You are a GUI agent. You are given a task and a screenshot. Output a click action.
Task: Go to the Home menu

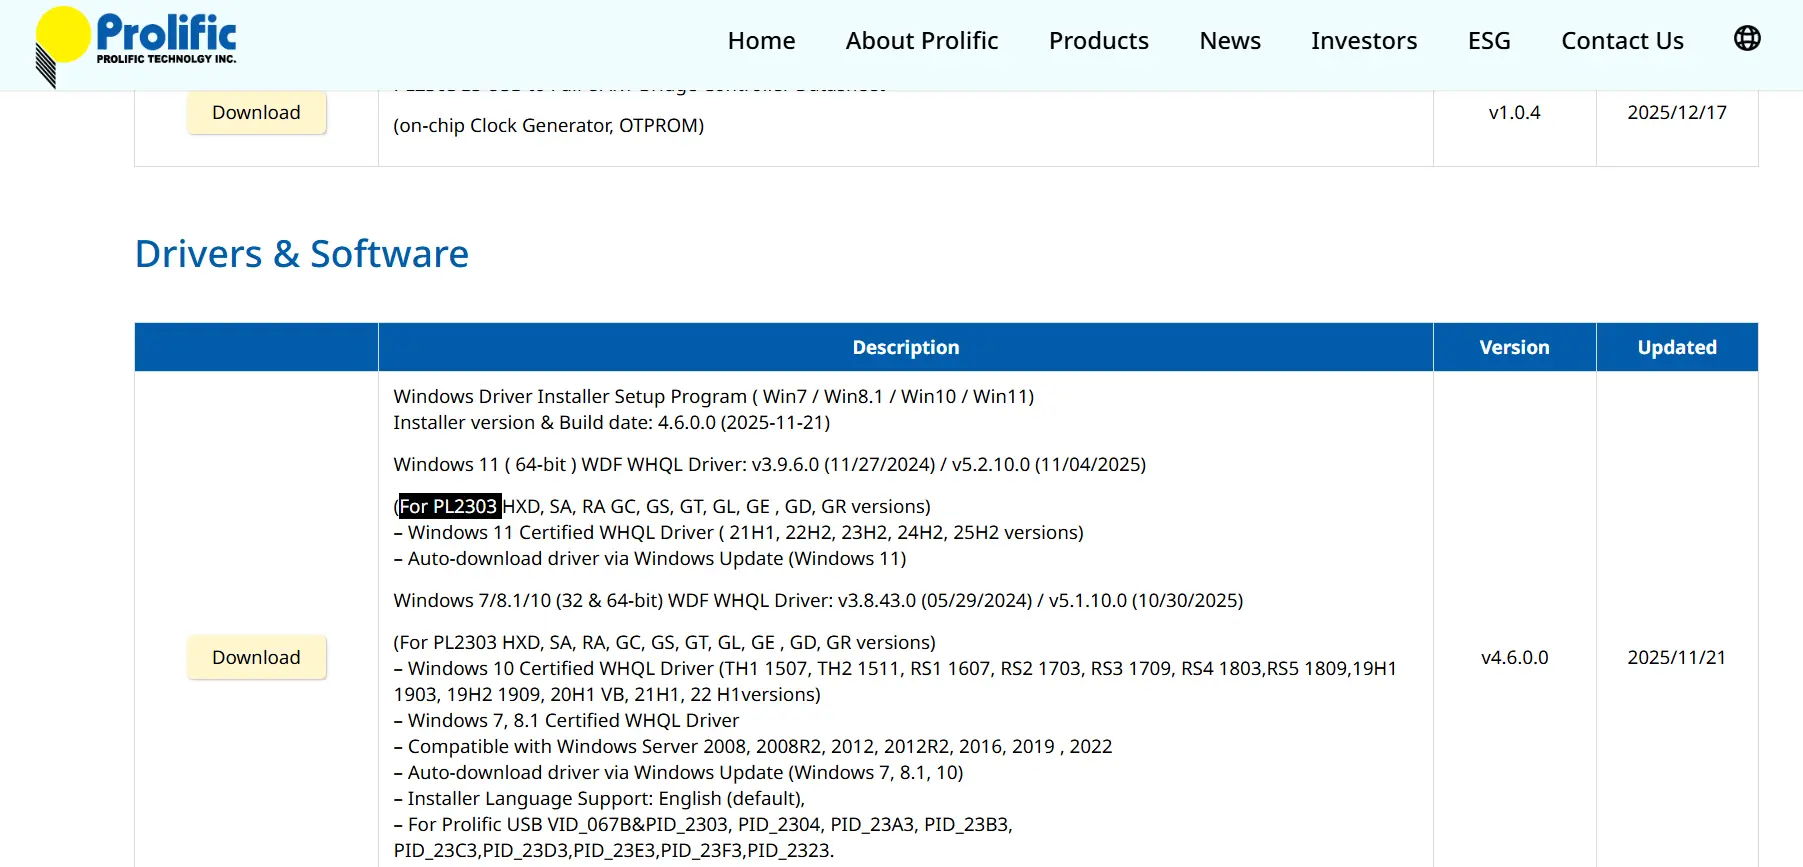point(761,41)
